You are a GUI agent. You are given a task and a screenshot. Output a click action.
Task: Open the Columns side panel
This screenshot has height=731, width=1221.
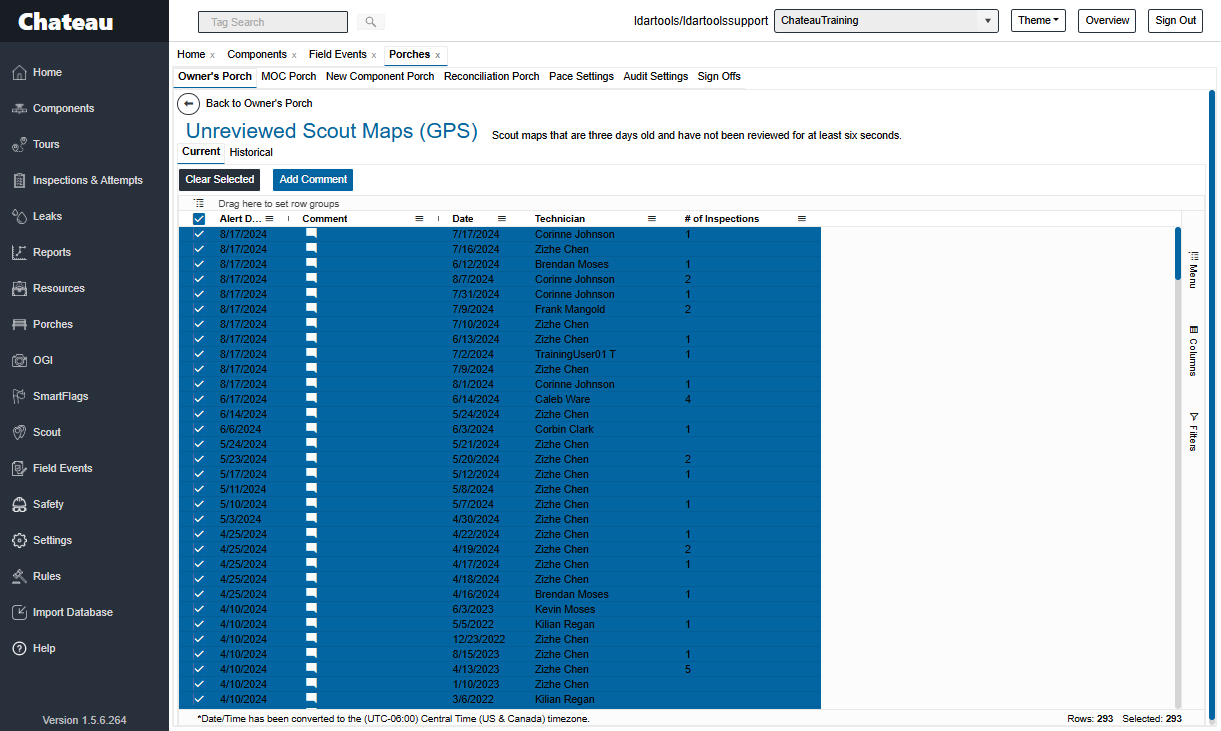click(1193, 350)
